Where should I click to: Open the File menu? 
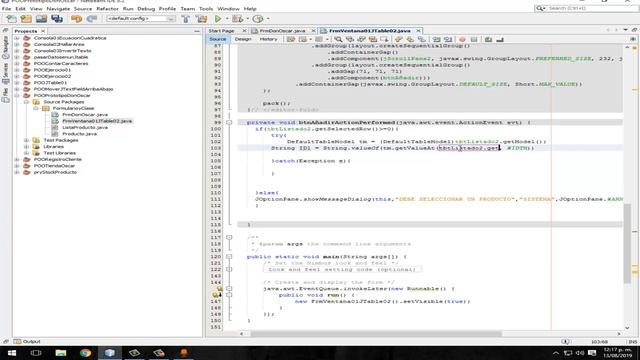point(6,9)
